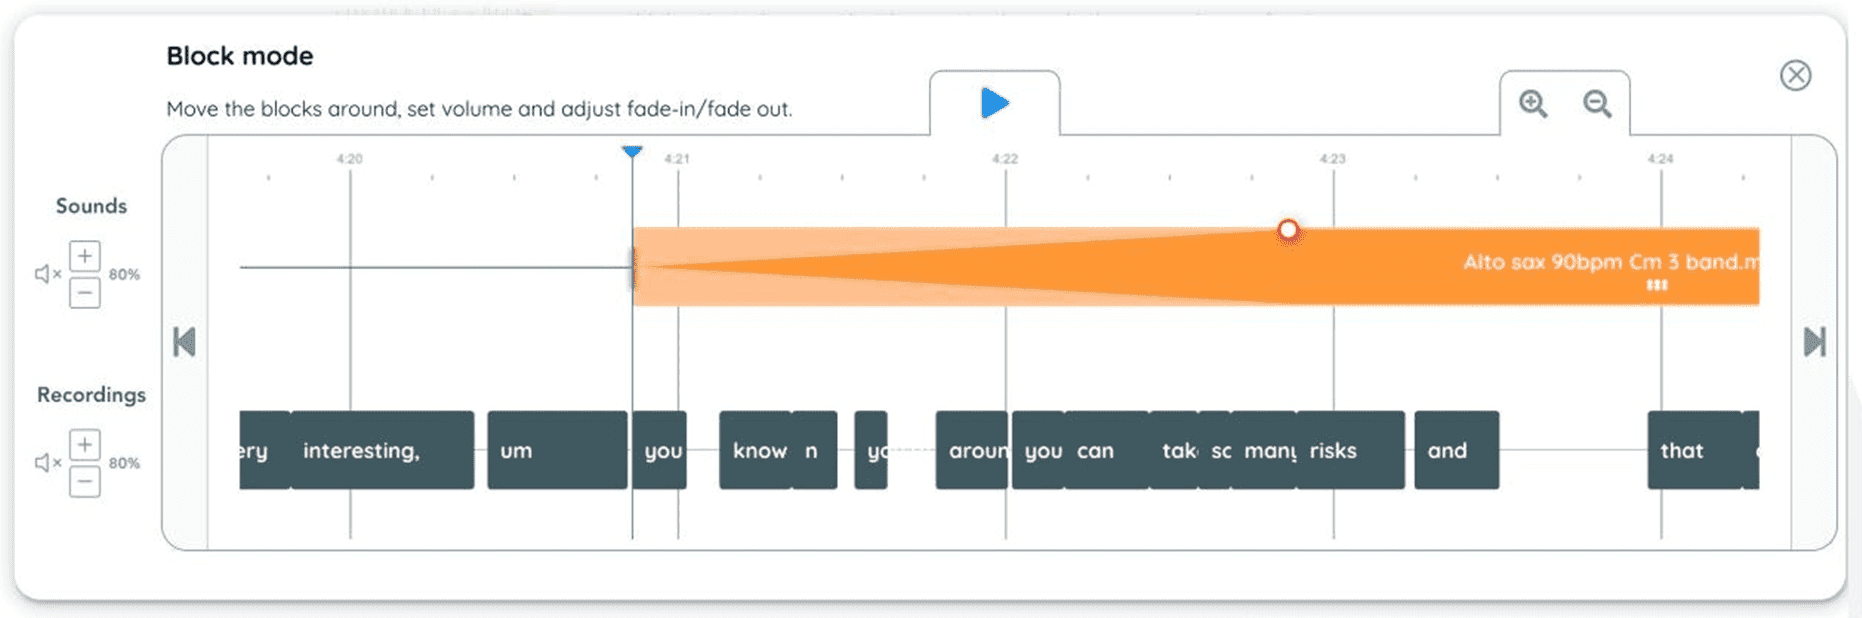Screen dimensions: 1862x618
Task: Select the "that" recording block
Action: coord(1695,450)
